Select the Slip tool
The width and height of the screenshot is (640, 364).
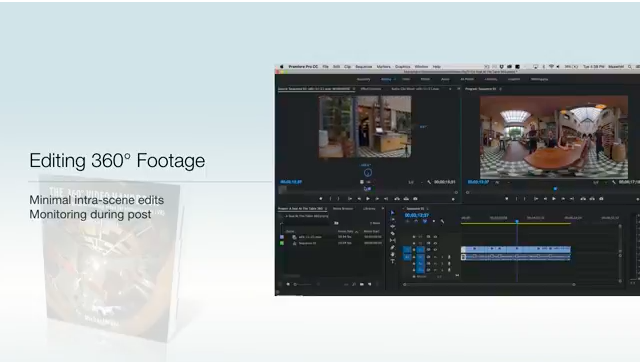click(393, 240)
